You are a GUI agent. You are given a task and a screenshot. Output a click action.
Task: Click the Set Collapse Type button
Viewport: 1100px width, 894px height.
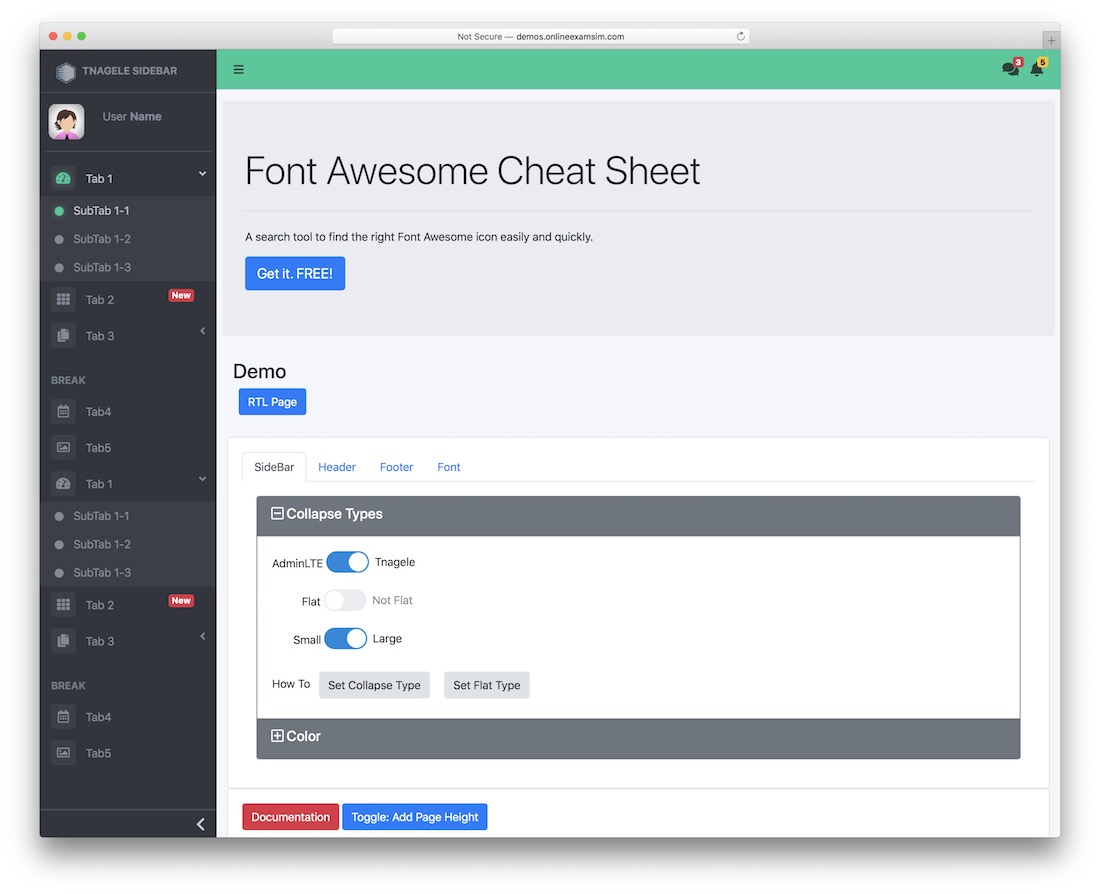(374, 686)
